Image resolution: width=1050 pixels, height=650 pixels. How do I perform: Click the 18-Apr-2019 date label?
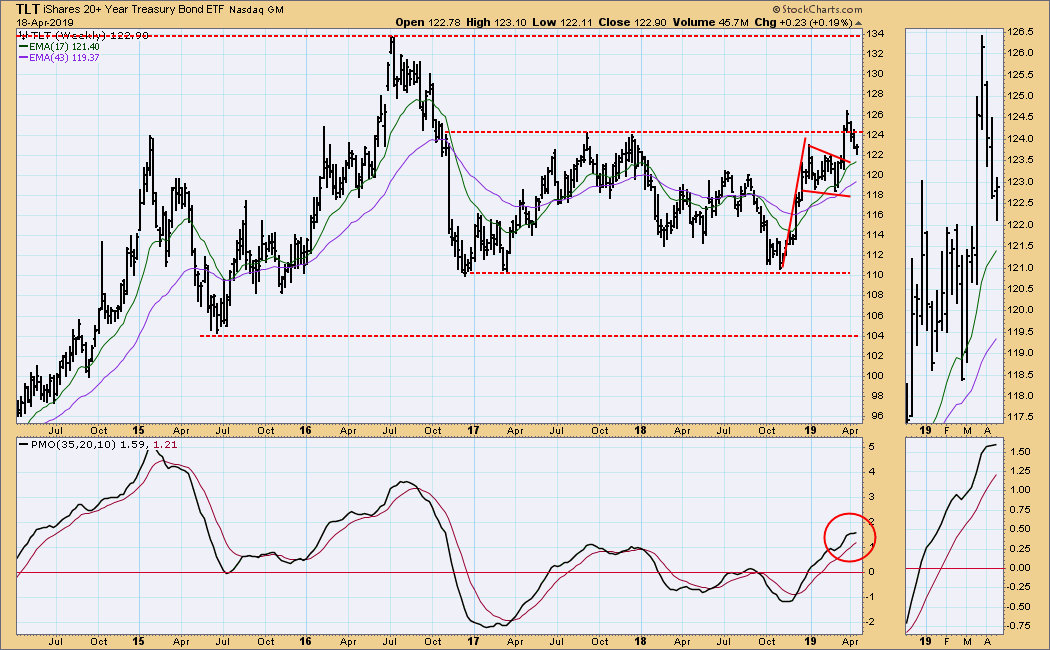coord(46,22)
